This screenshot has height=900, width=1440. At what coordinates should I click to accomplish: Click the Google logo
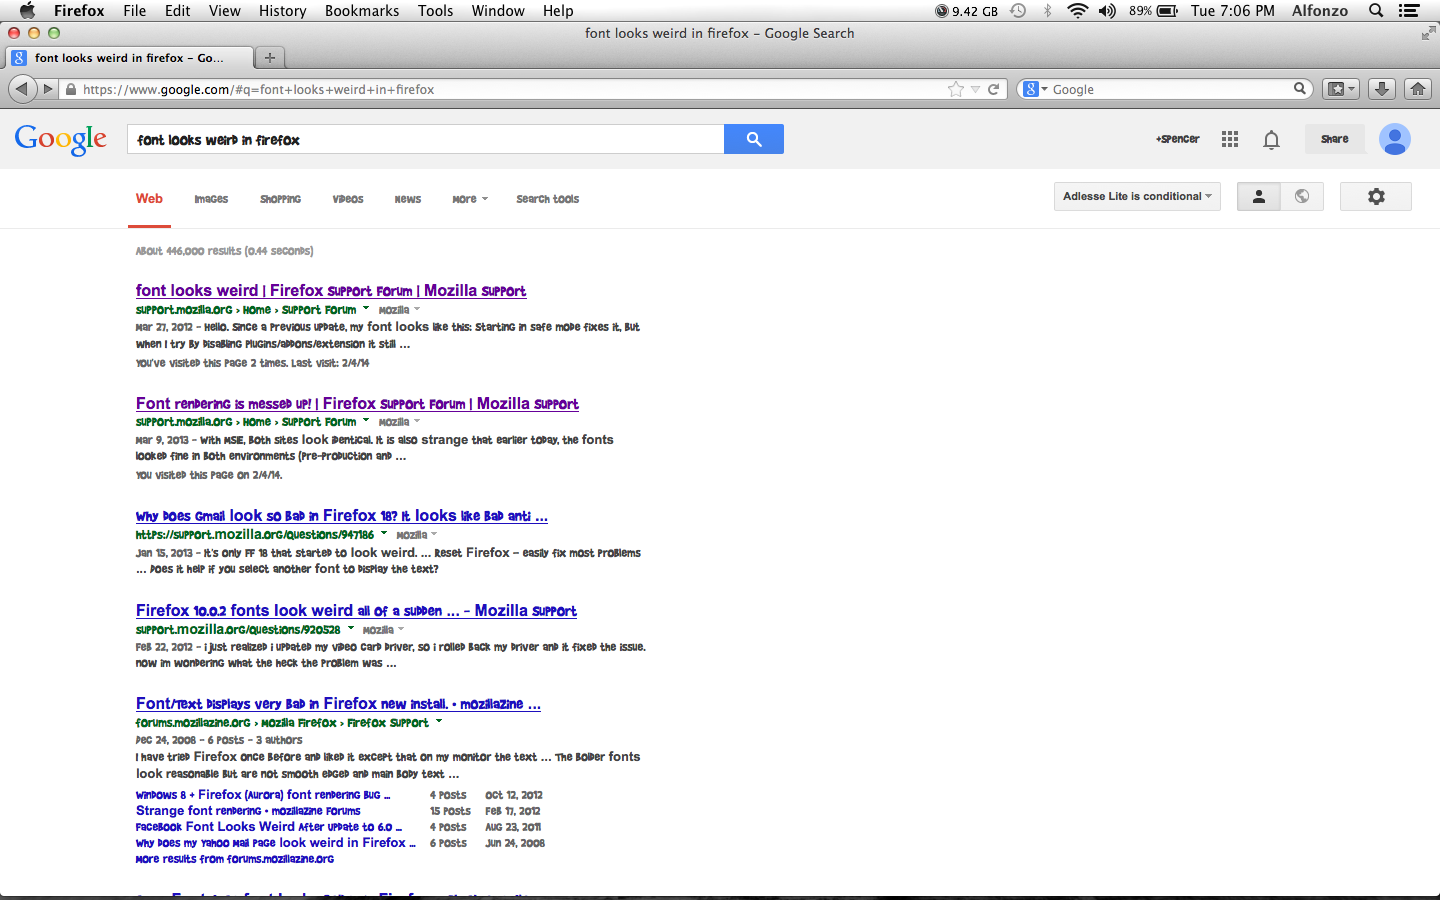[61, 140]
